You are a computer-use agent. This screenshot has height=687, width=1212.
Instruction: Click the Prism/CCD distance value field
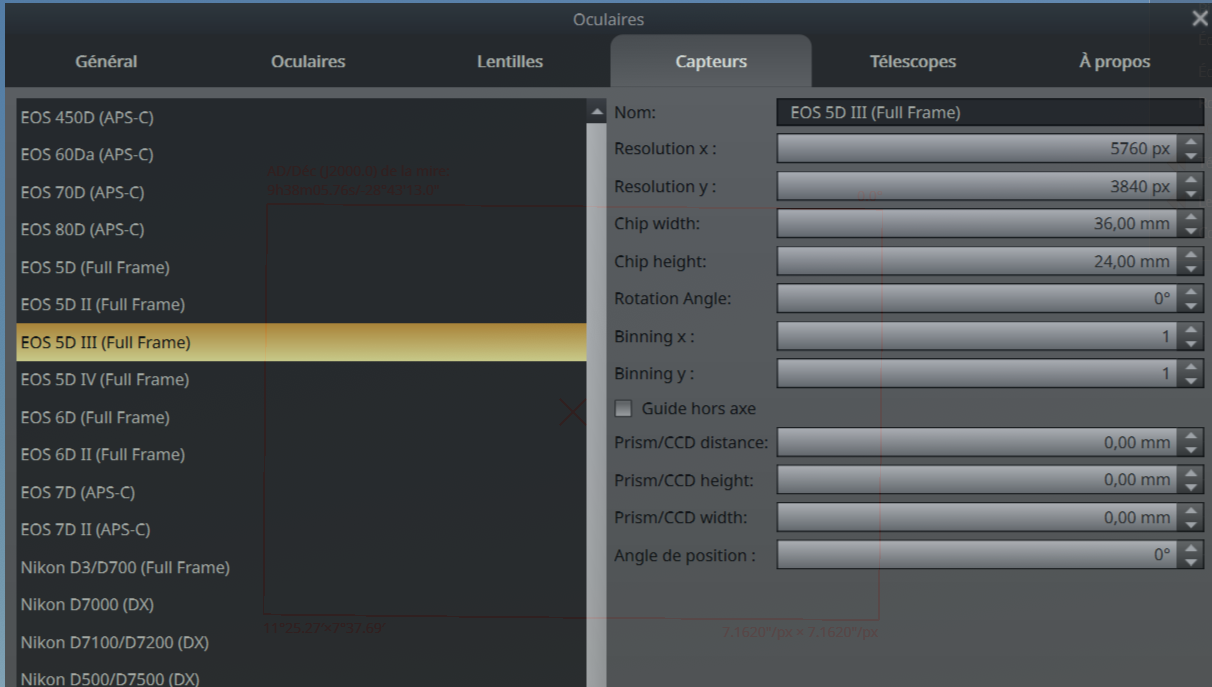click(977, 442)
